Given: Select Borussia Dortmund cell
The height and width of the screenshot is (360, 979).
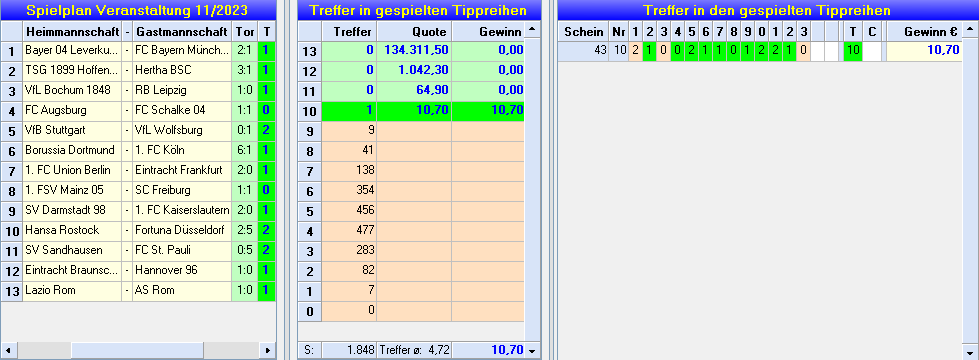Looking at the screenshot, I should (72, 150).
